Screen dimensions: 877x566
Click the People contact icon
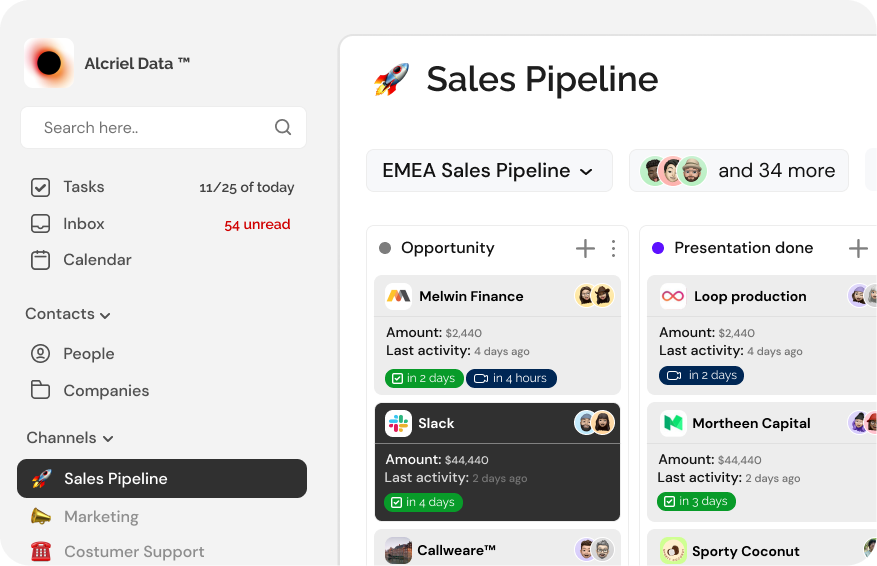pos(40,353)
